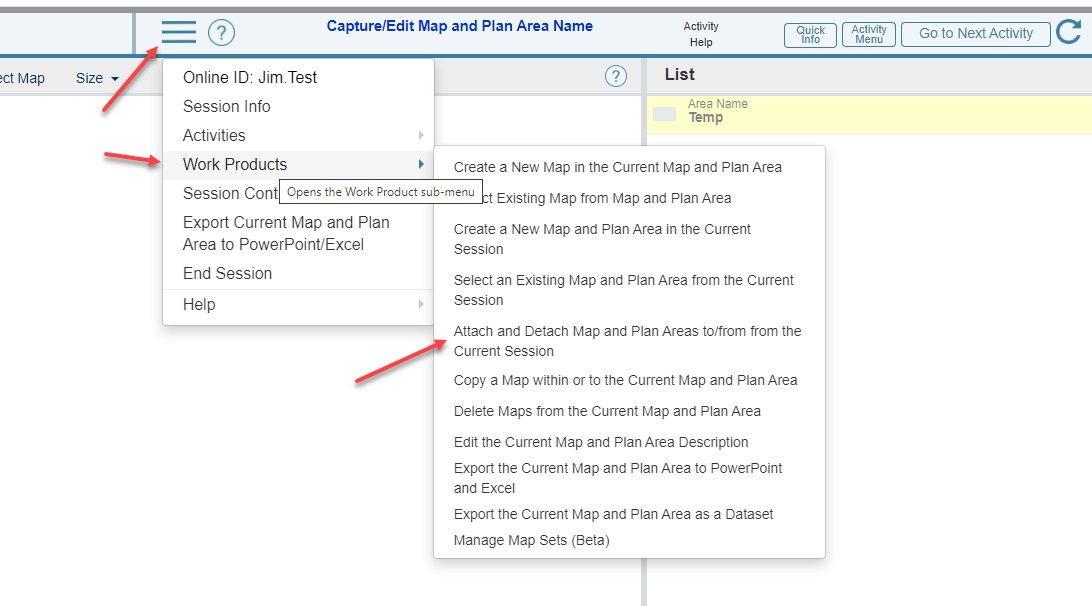Click the Activity Help link
This screenshot has height=606, width=1092.
[701, 34]
